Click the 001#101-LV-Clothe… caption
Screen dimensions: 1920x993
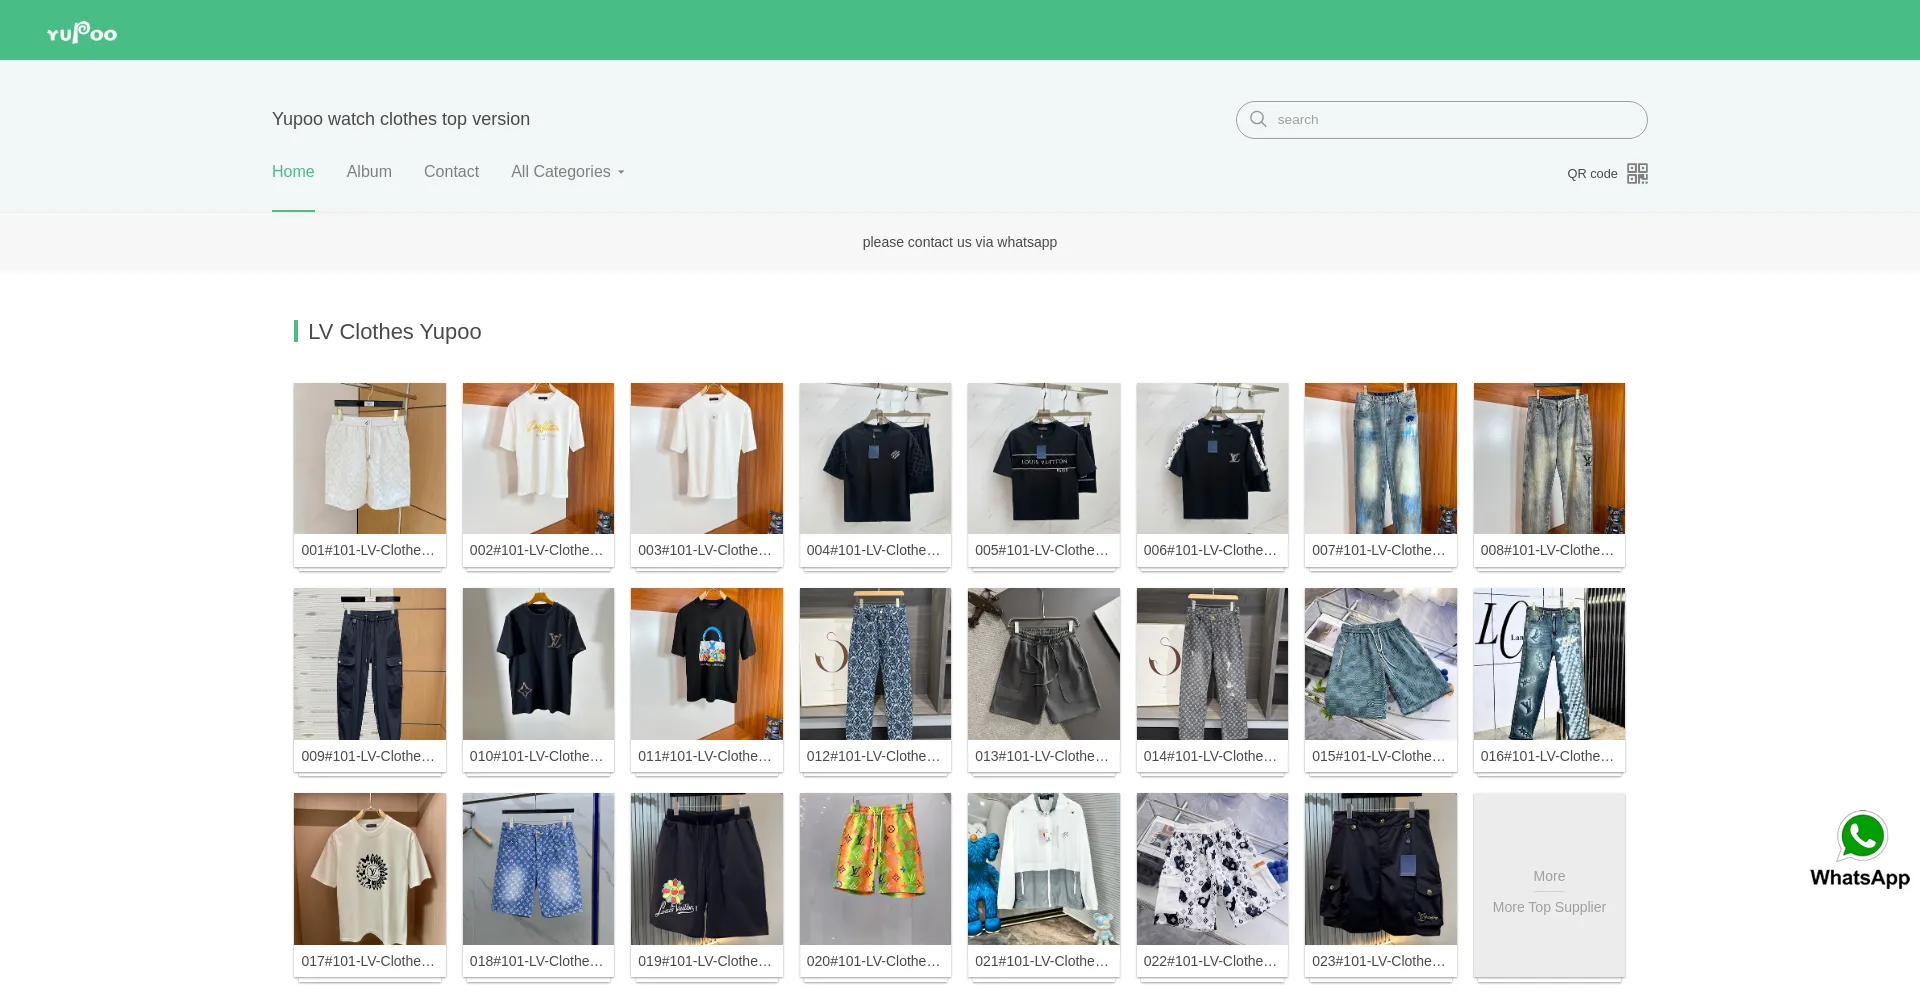368,550
